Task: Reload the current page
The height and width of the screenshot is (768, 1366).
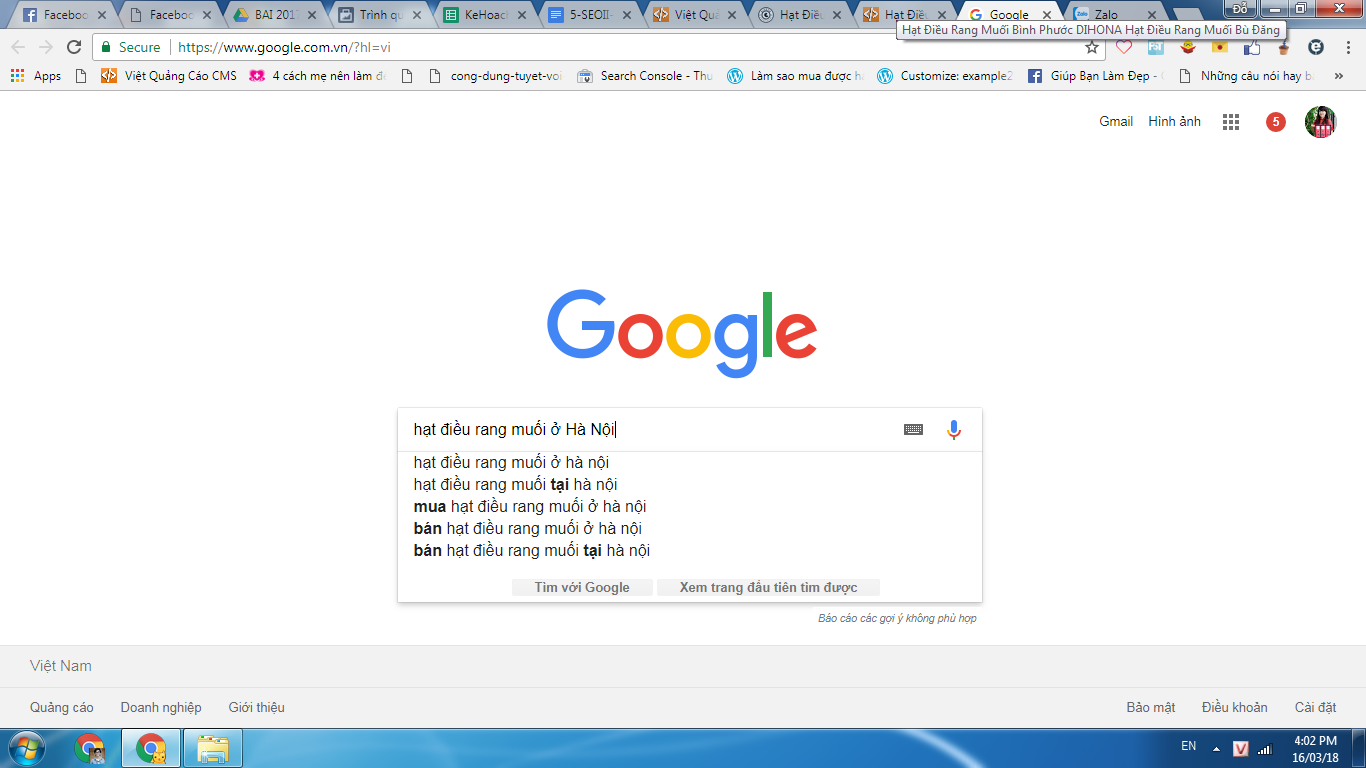Action: [x=74, y=47]
